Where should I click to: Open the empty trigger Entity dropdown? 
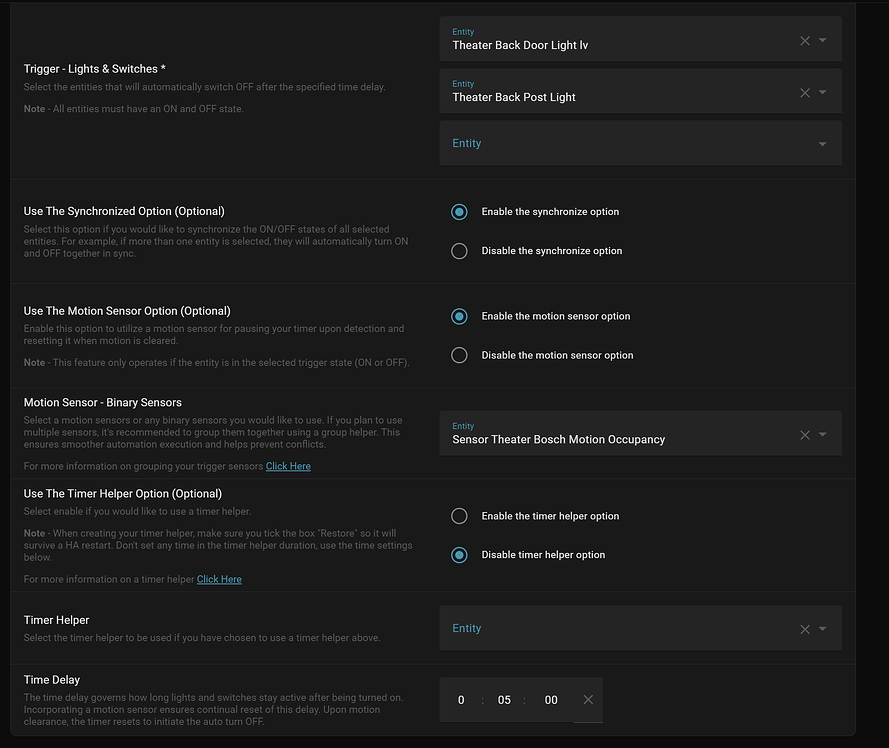823,144
